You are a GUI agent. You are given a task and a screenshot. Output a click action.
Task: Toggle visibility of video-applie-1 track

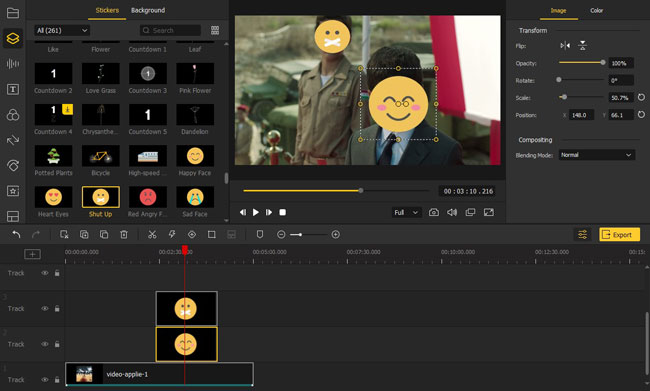click(45, 380)
